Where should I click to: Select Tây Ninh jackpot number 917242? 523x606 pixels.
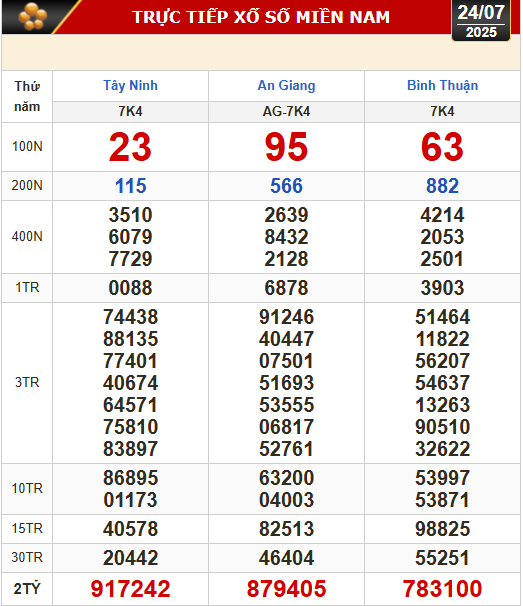click(x=130, y=589)
